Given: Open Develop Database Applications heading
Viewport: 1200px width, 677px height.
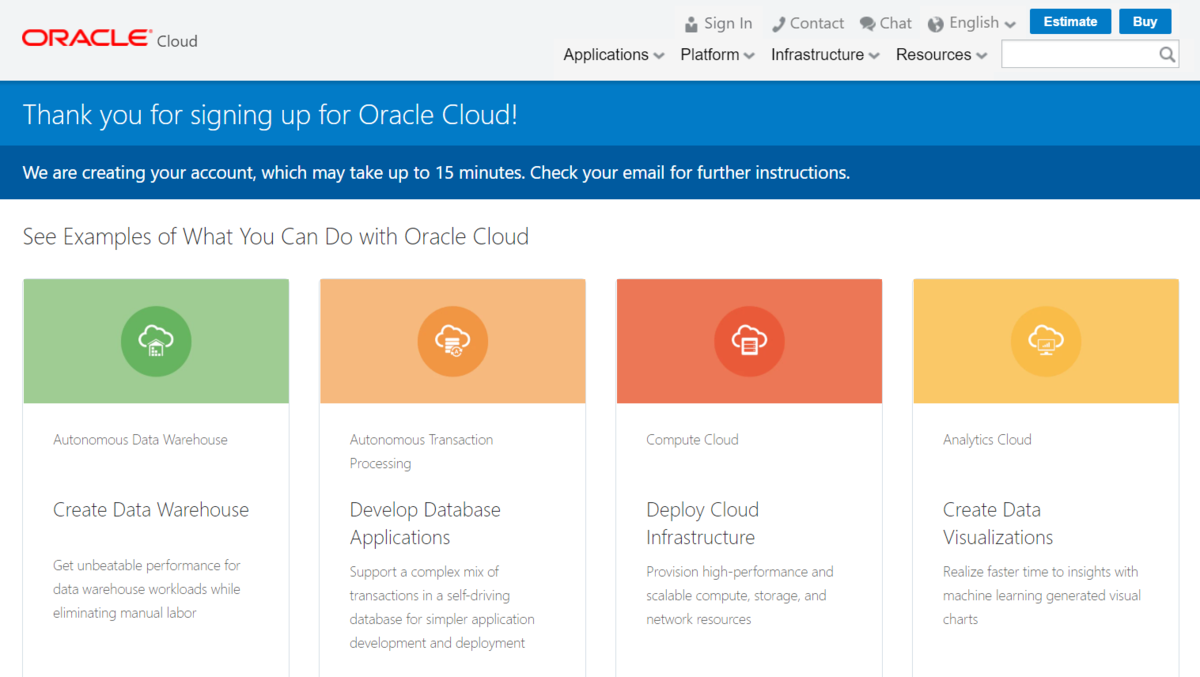Looking at the screenshot, I should tap(425, 523).
